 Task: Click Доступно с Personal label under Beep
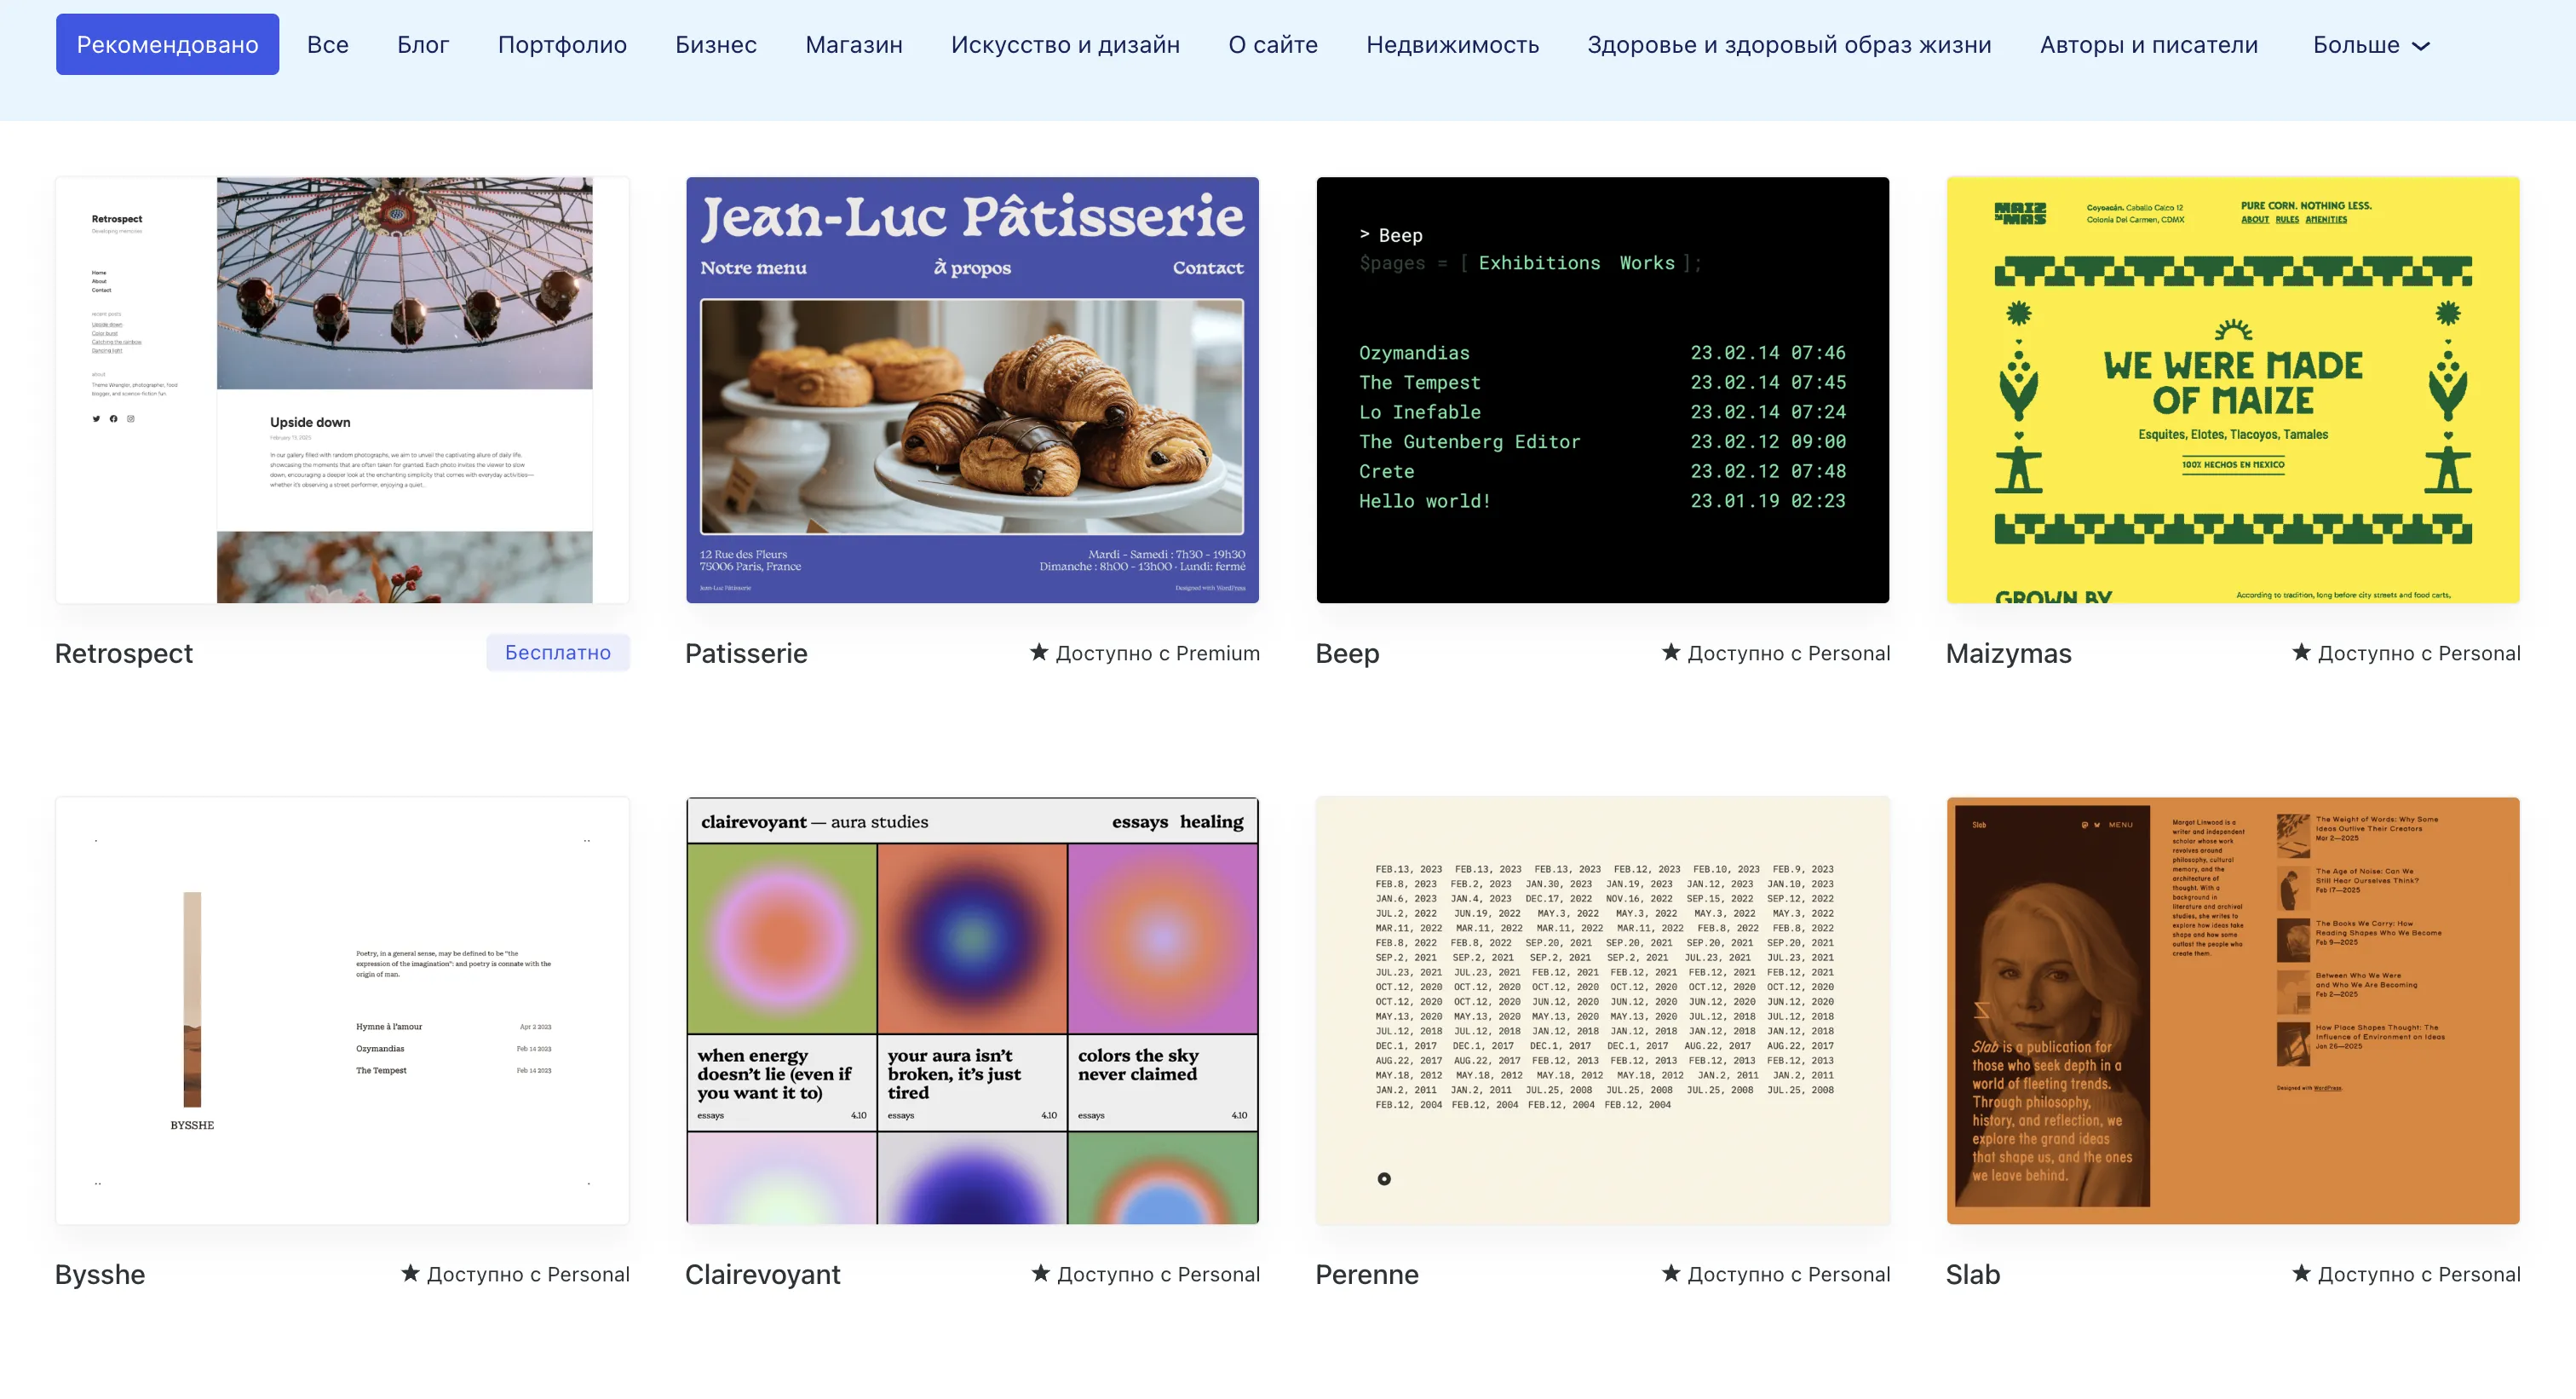coord(1788,653)
